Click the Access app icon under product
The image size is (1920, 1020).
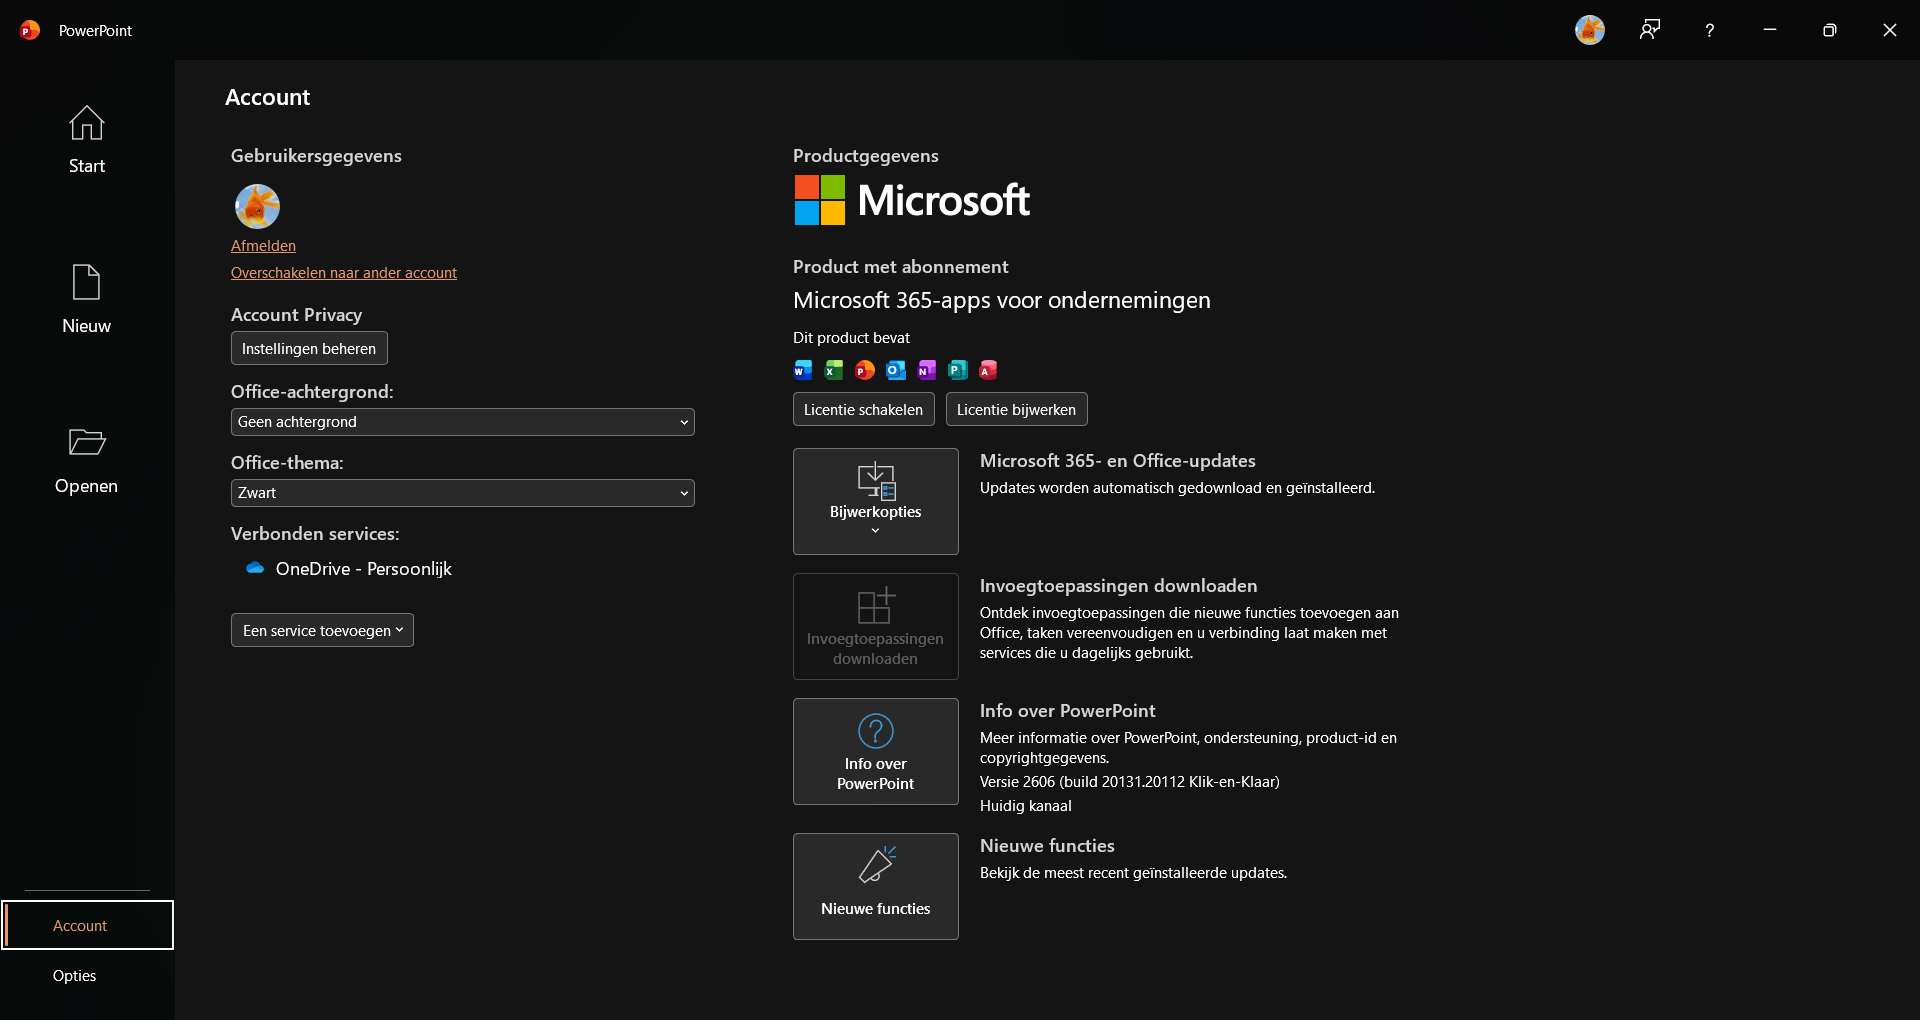tap(988, 370)
